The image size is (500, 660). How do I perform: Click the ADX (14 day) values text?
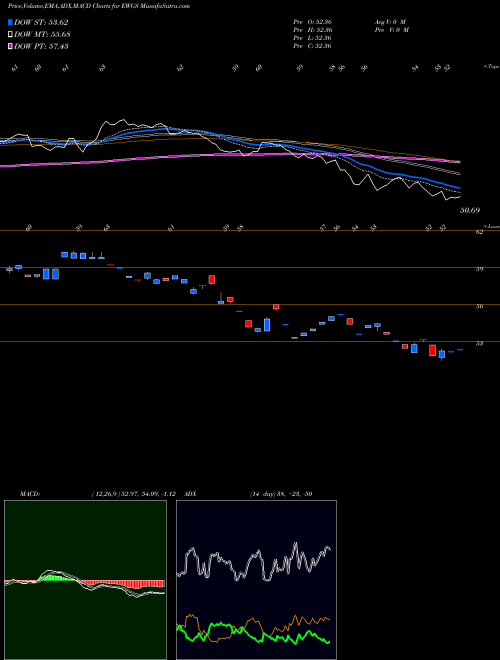tap(281, 494)
